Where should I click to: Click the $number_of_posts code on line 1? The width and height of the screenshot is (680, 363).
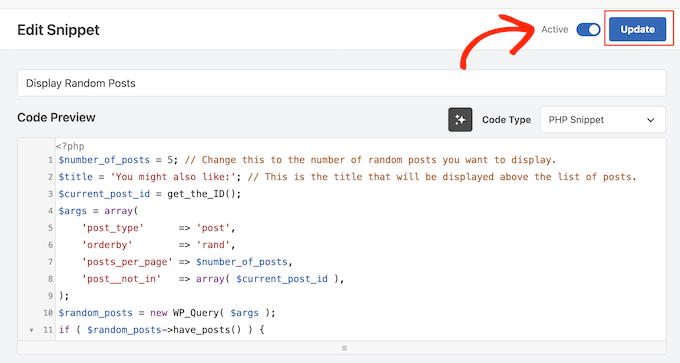point(104,160)
